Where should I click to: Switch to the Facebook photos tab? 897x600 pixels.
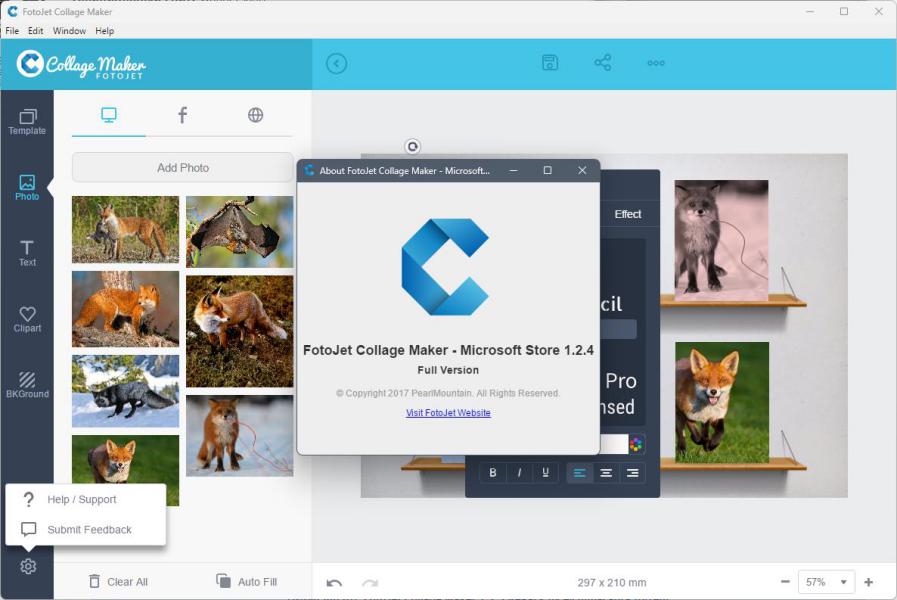(x=182, y=115)
